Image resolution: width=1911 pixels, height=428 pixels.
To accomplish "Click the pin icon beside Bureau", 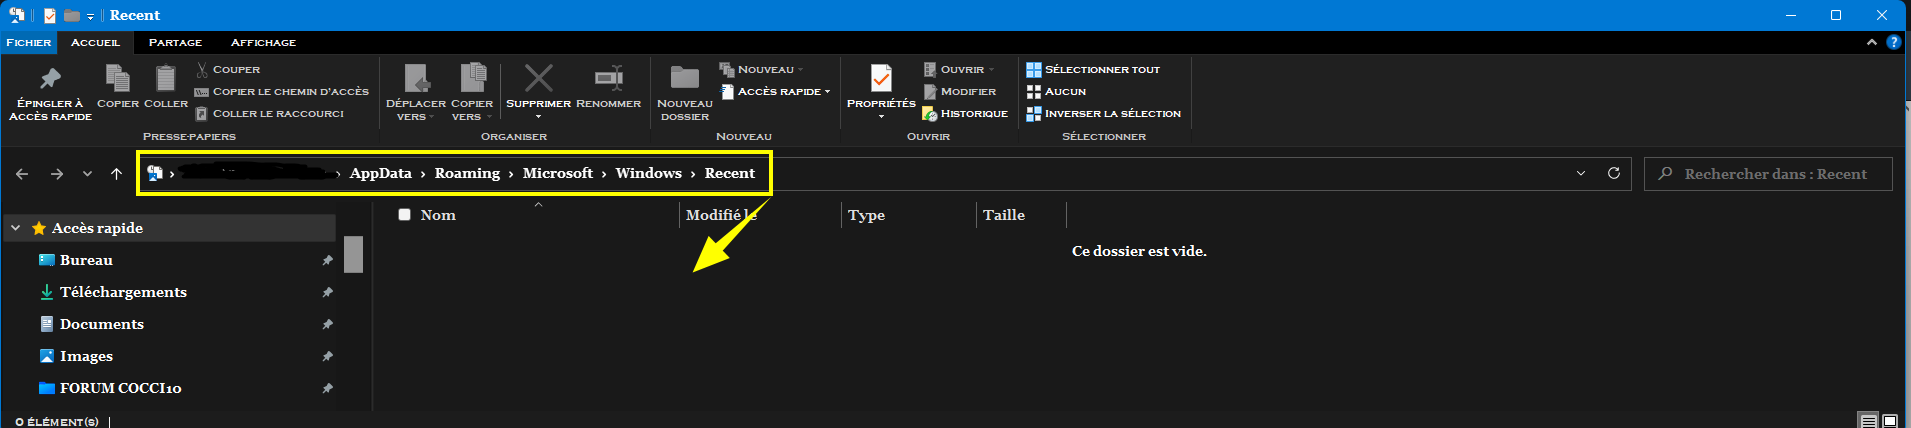I will [327, 260].
